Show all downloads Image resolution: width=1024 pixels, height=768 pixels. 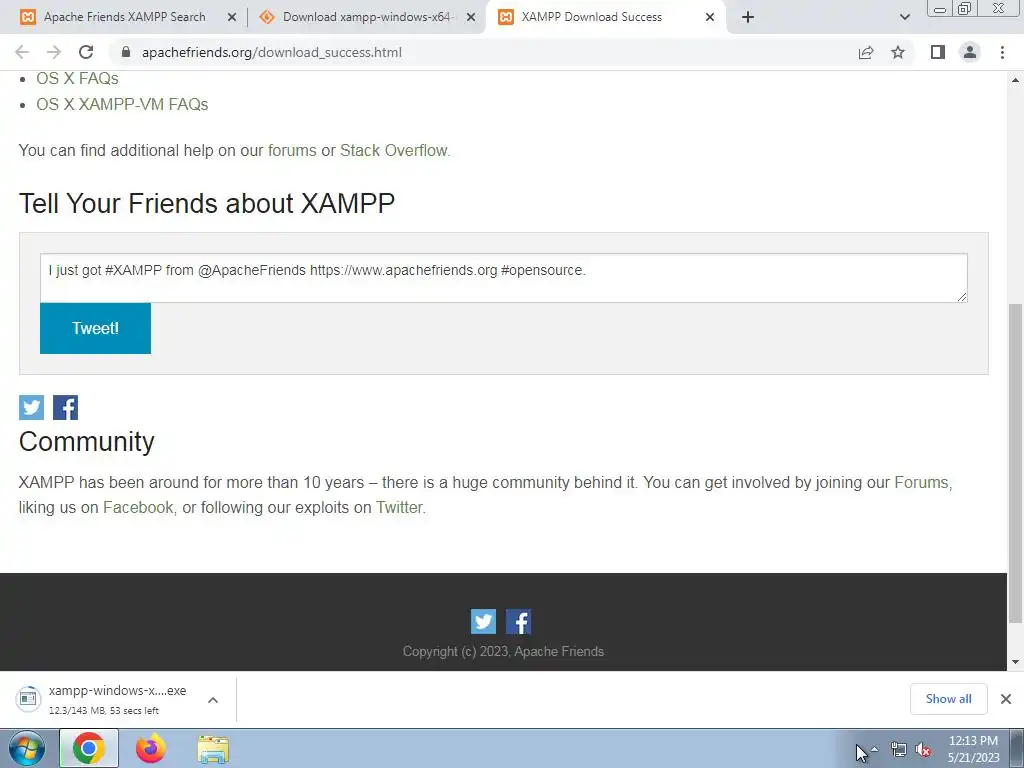(948, 699)
